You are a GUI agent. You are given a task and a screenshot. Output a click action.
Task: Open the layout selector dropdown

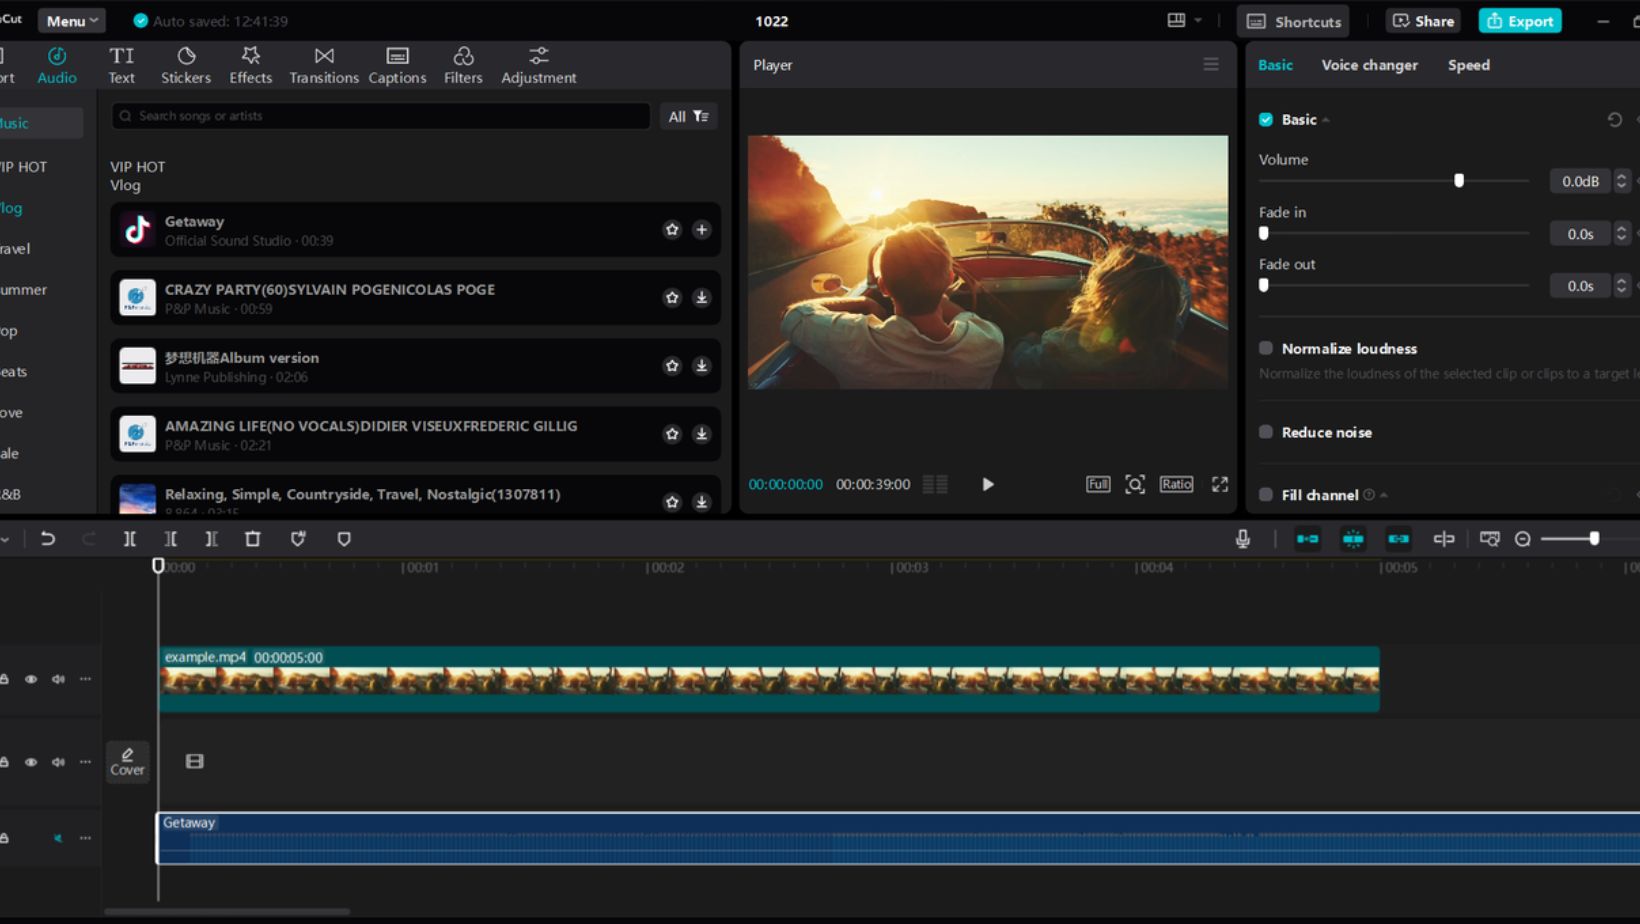coord(1184,20)
